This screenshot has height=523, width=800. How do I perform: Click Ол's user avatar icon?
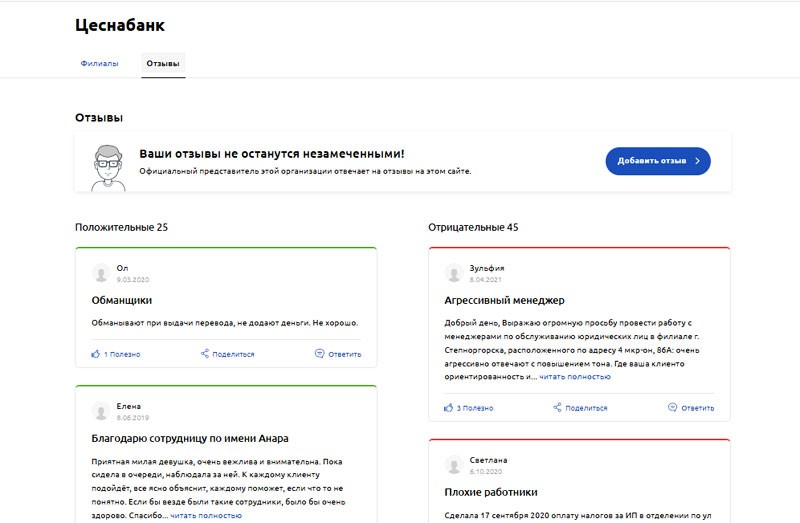(101, 273)
